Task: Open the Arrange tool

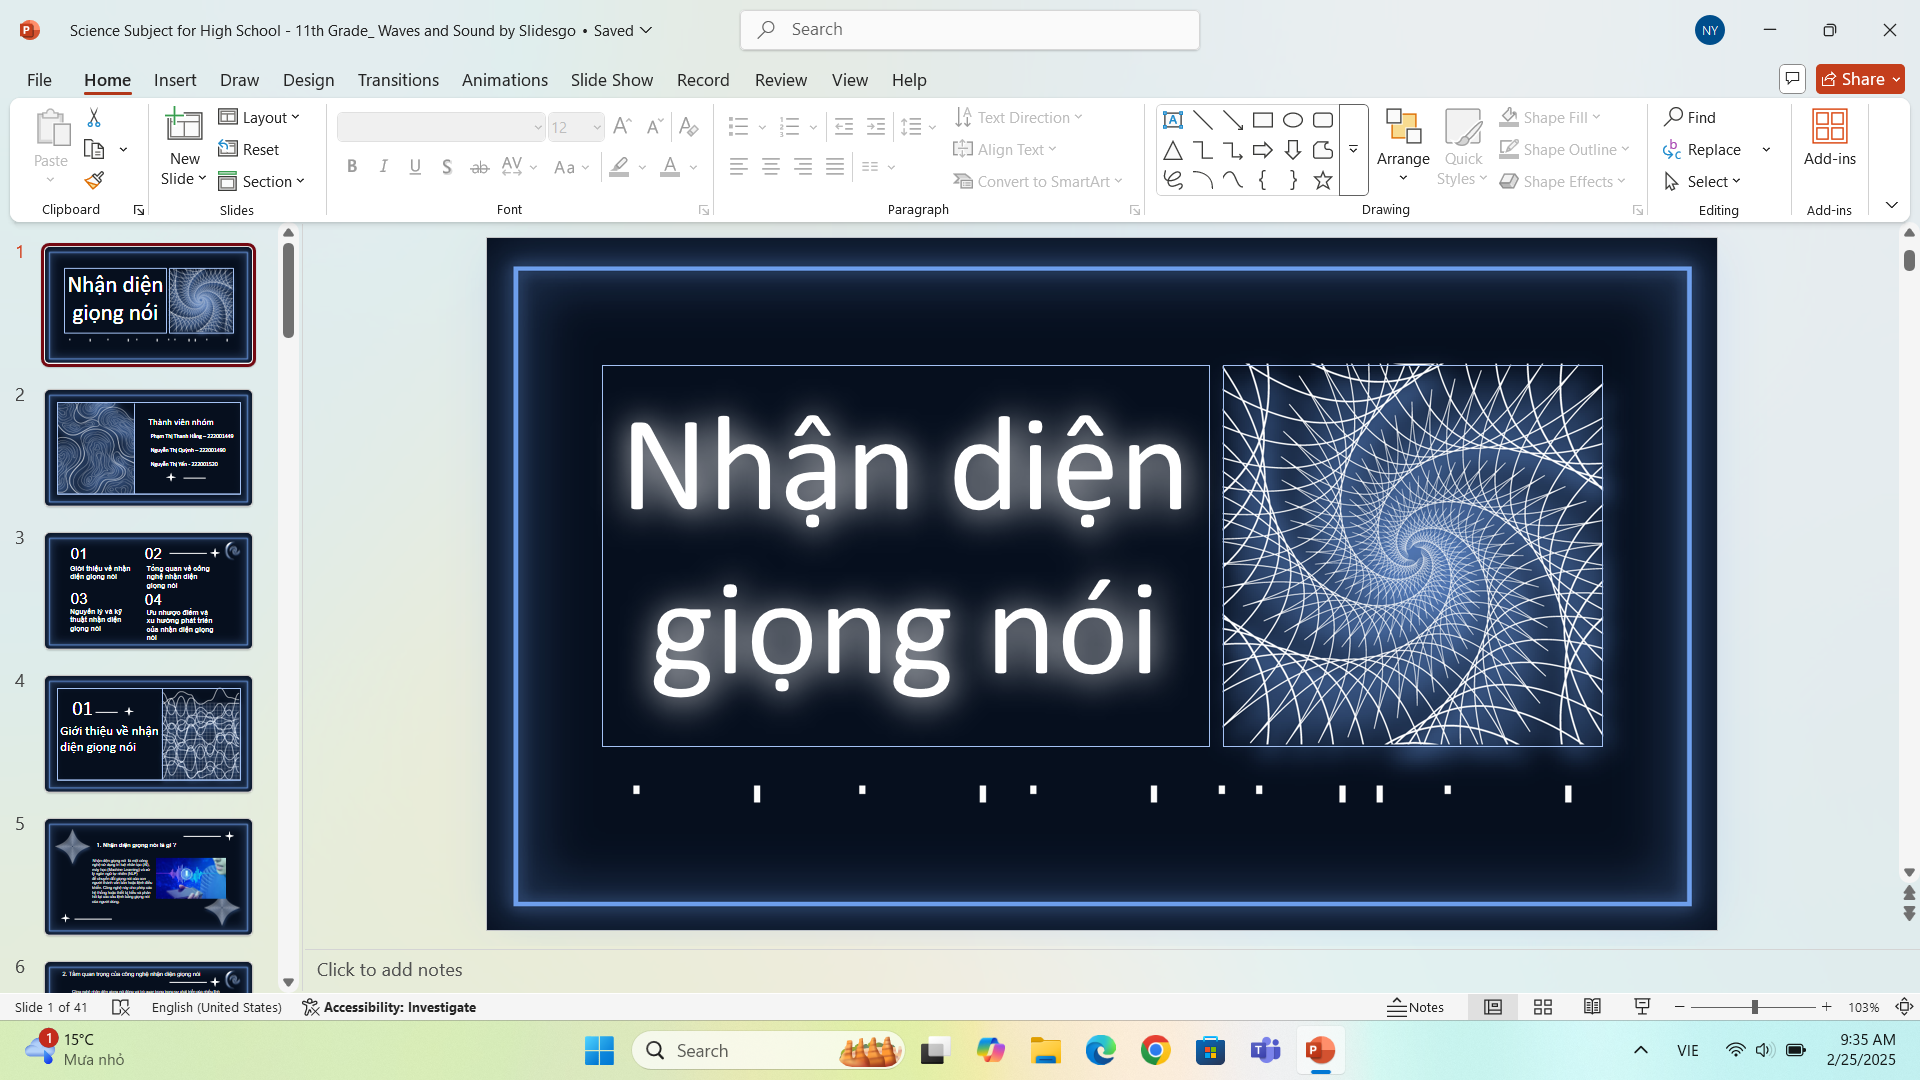Action: 1403,146
